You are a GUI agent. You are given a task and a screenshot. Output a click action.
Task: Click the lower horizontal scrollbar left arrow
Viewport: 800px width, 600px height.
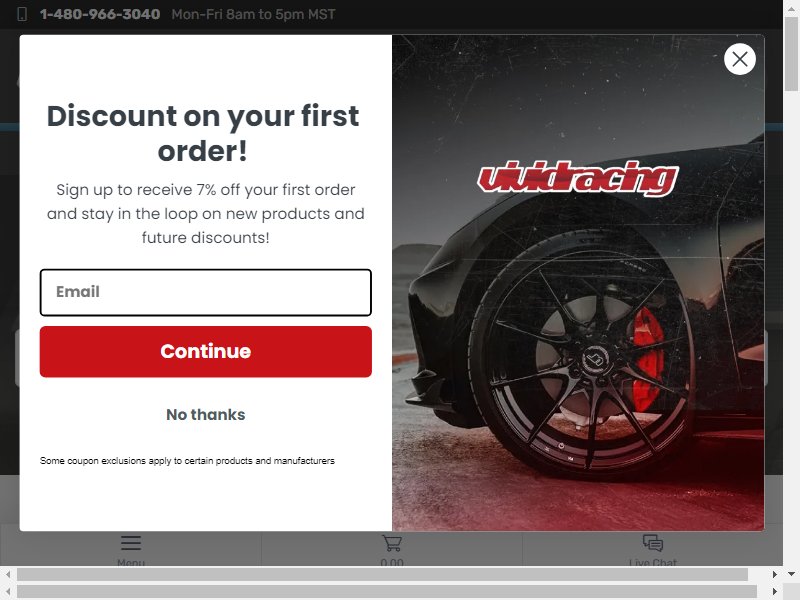(x=7, y=592)
